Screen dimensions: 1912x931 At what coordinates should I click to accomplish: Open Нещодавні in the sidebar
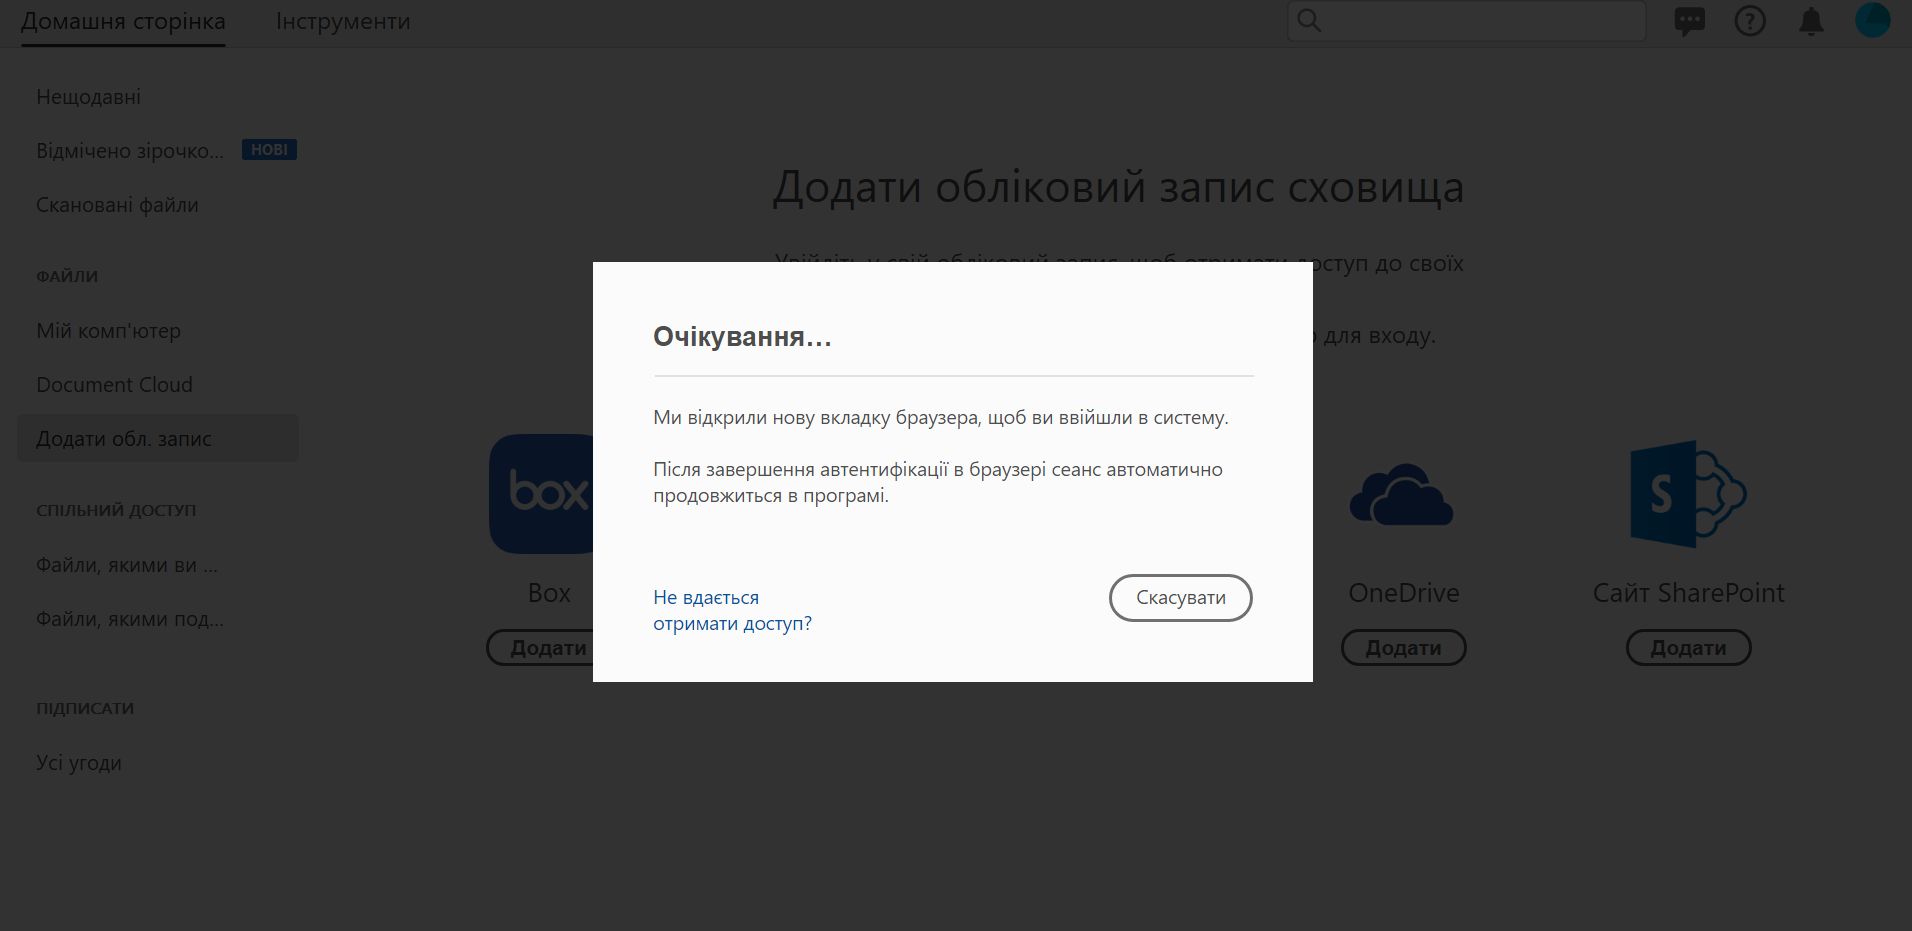pos(88,97)
